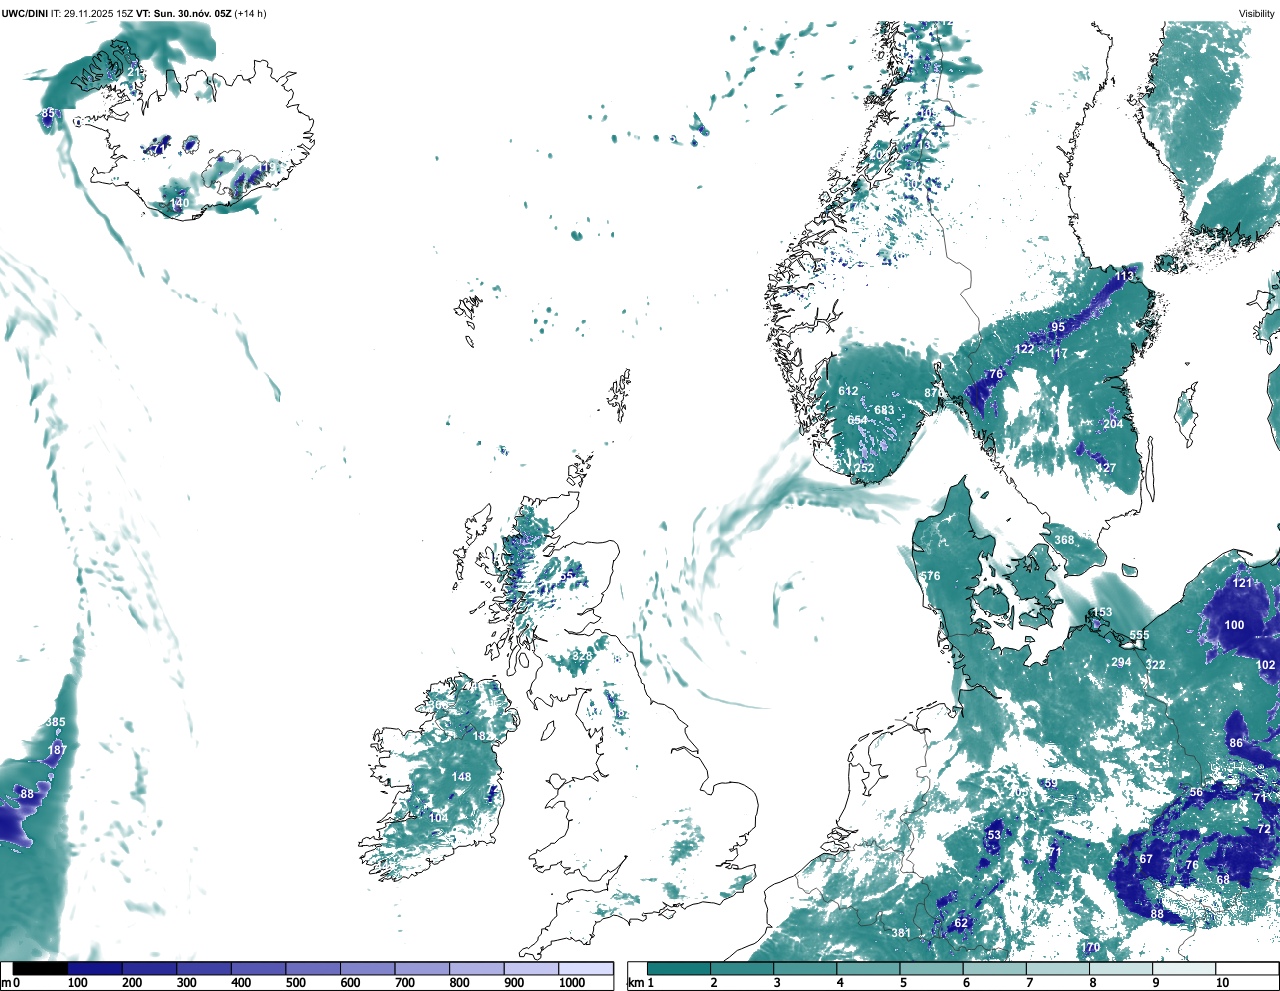Viewport: 1280px width, 991px height.
Task: Click the '85' value west of Iceland
Action: (48, 114)
